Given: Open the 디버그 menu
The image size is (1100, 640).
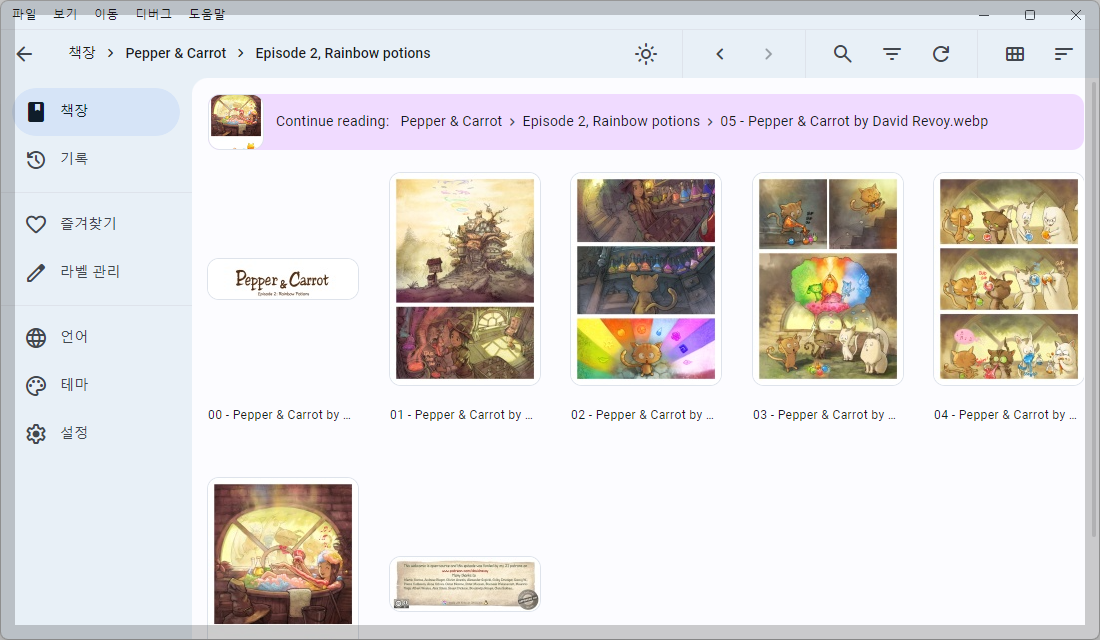Looking at the screenshot, I should point(154,14).
